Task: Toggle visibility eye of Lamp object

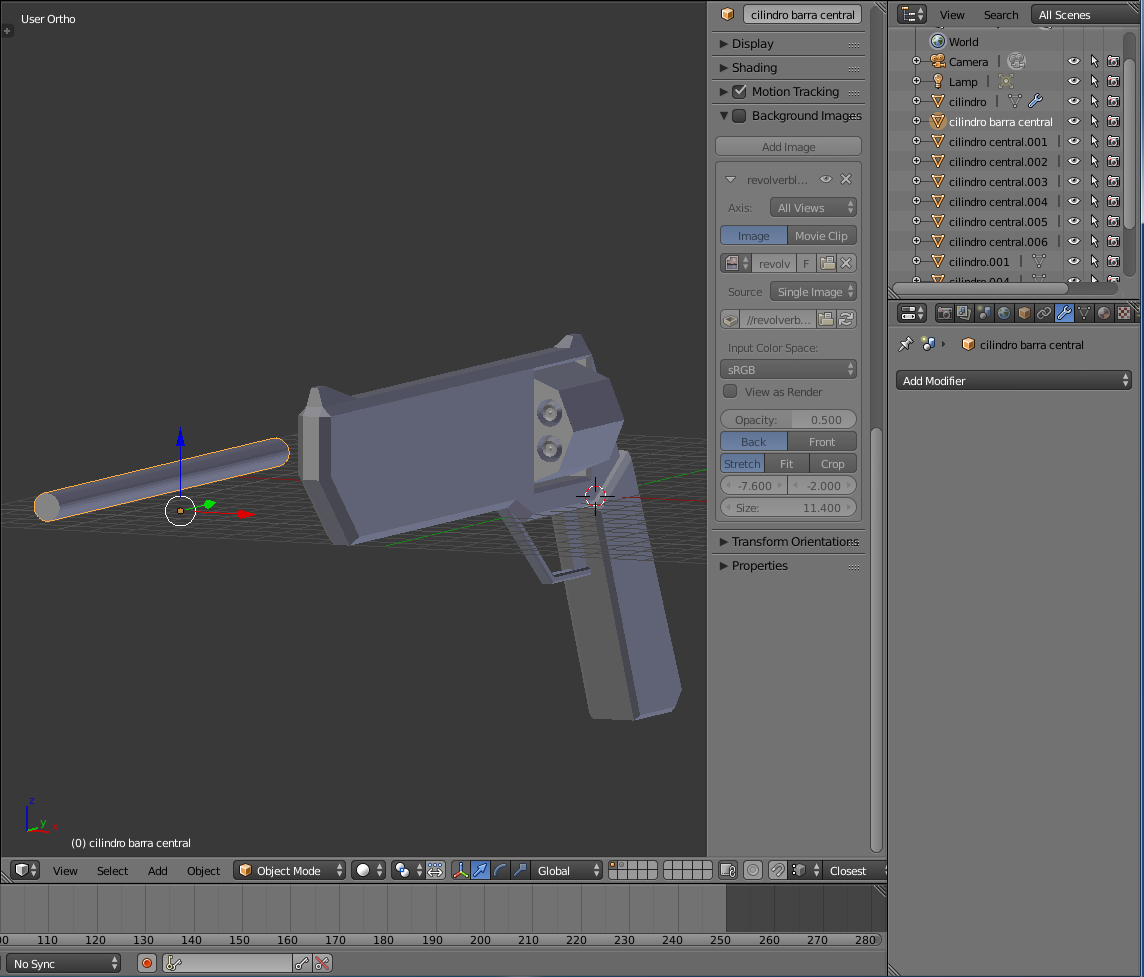Action: tap(1074, 81)
